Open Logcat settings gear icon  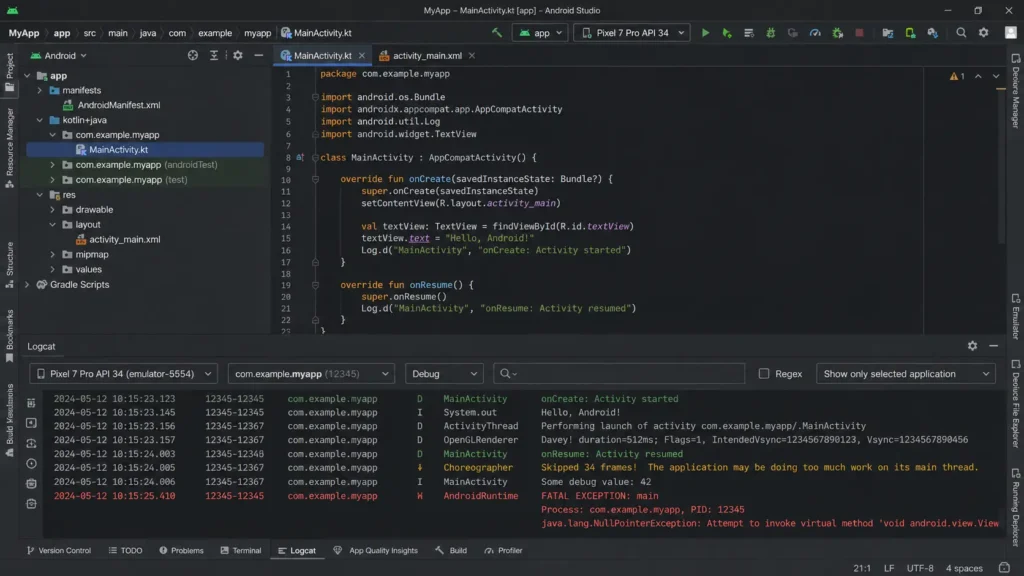[x=972, y=346]
